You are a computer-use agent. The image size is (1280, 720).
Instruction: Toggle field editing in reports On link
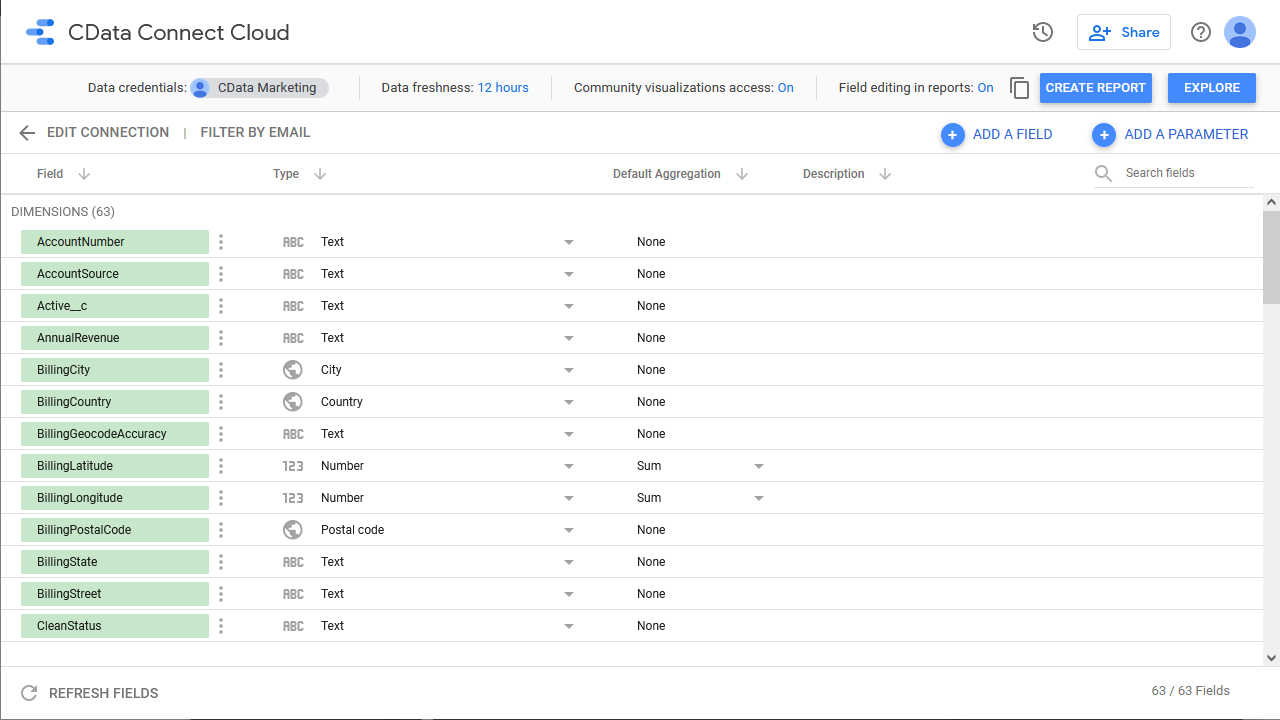(x=986, y=88)
